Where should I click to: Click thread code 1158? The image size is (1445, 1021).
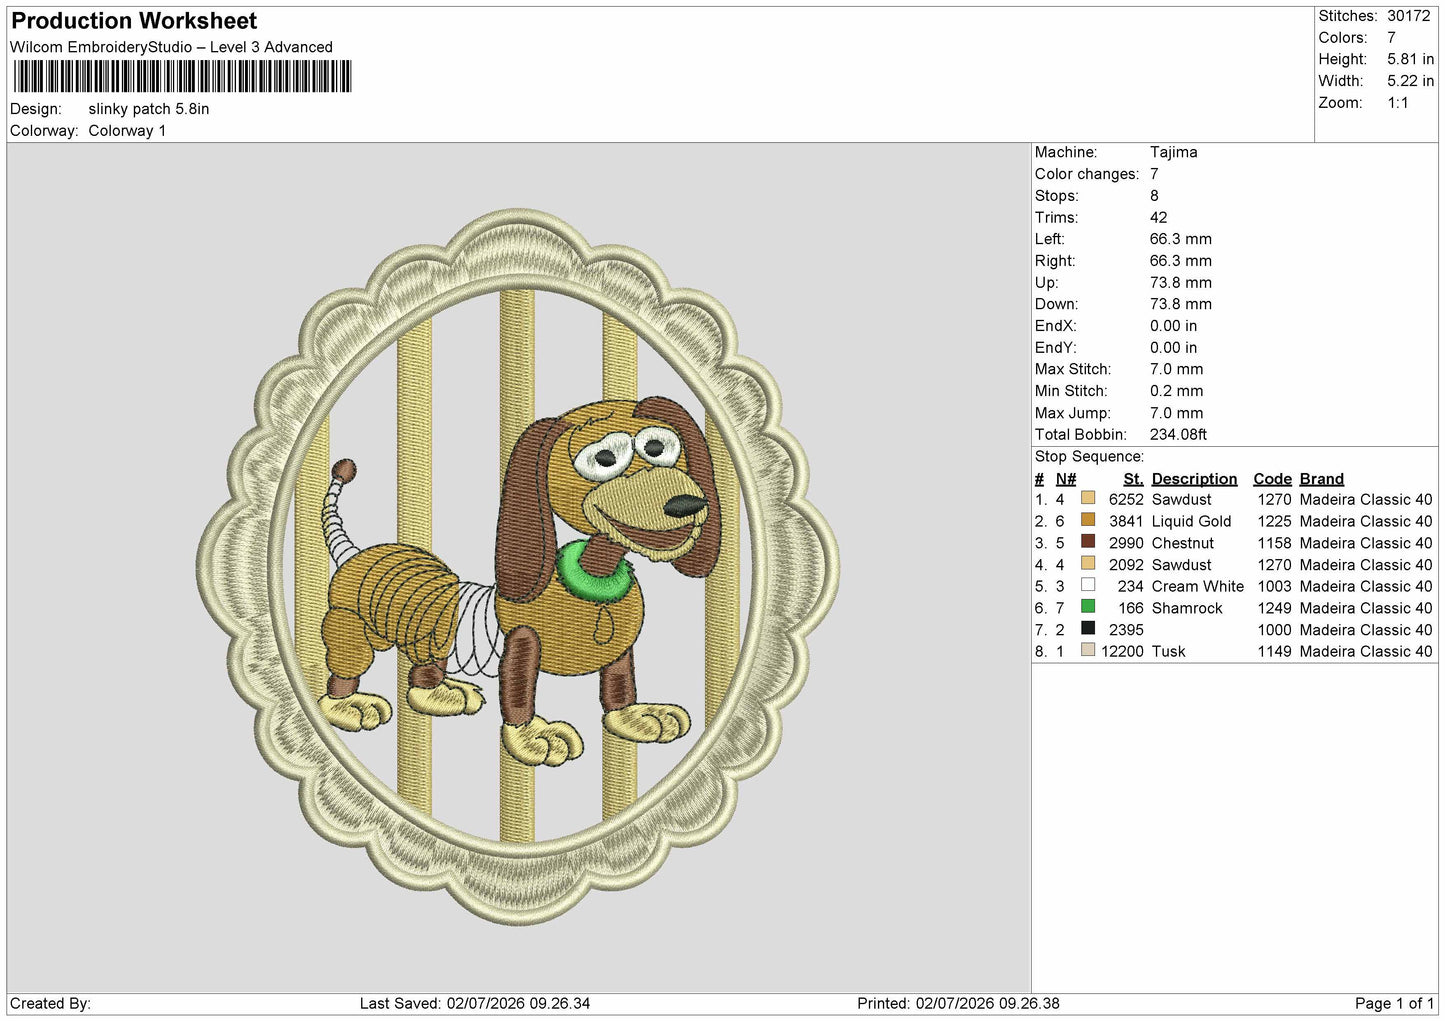click(x=1274, y=543)
